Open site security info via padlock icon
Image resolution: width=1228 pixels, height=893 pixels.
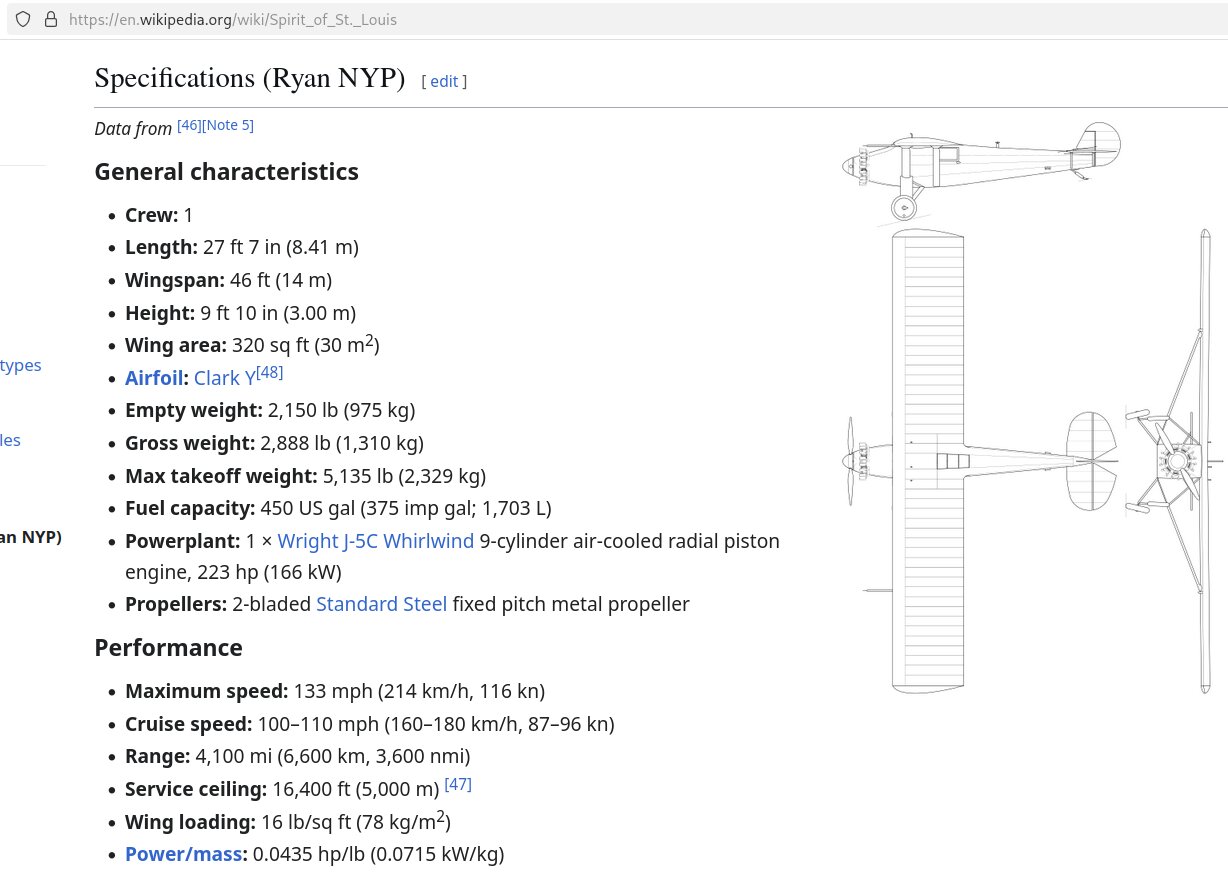click(x=50, y=19)
